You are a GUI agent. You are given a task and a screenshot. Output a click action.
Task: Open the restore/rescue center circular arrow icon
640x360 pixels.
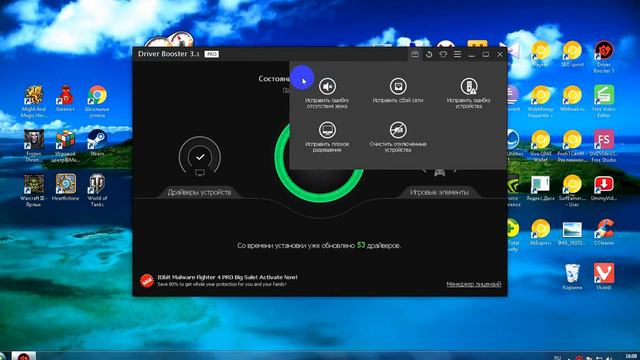[429, 54]
